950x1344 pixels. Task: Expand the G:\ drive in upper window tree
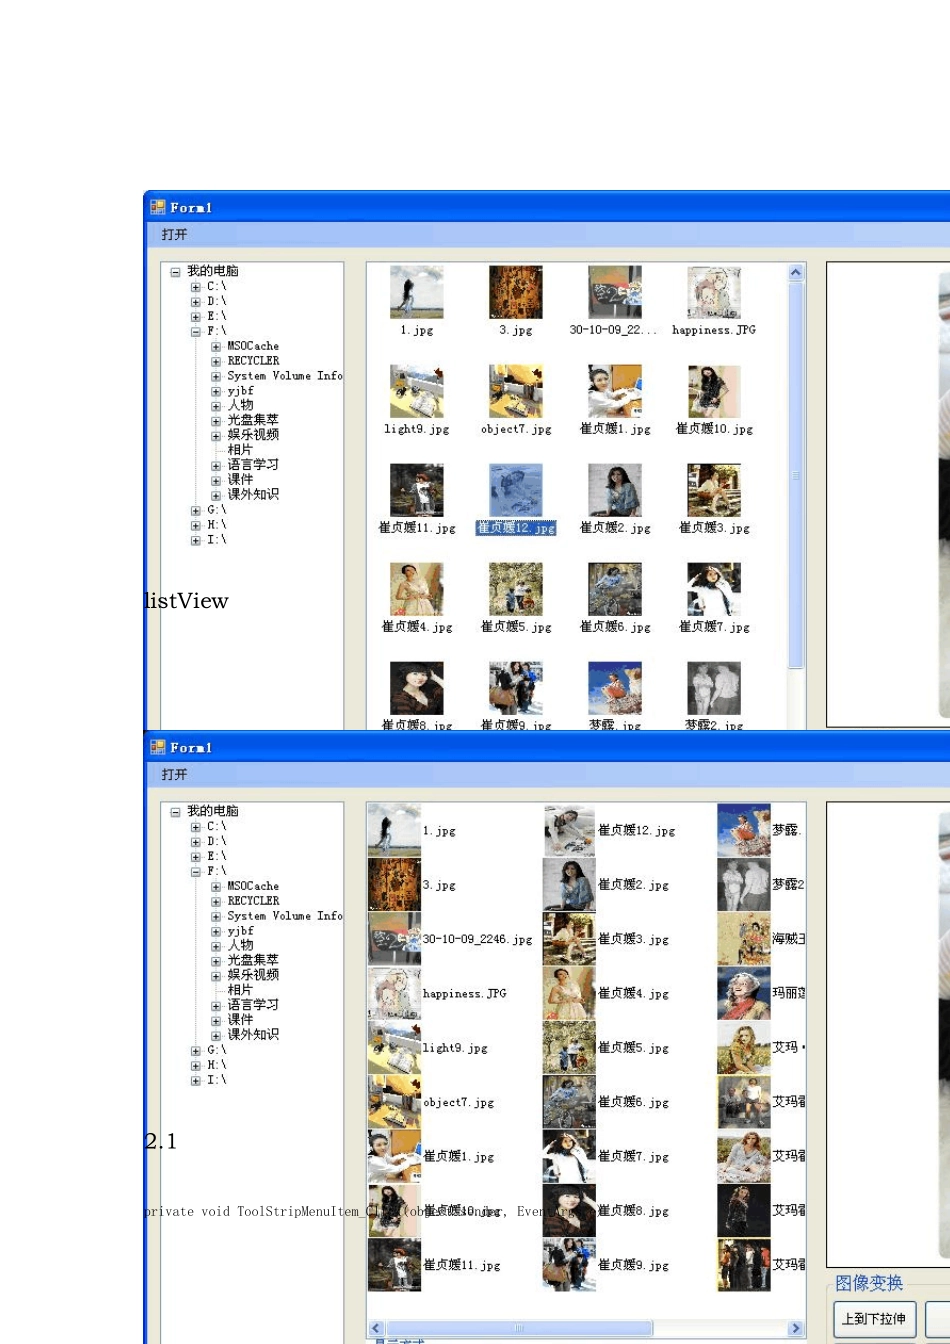coord(196,510)
